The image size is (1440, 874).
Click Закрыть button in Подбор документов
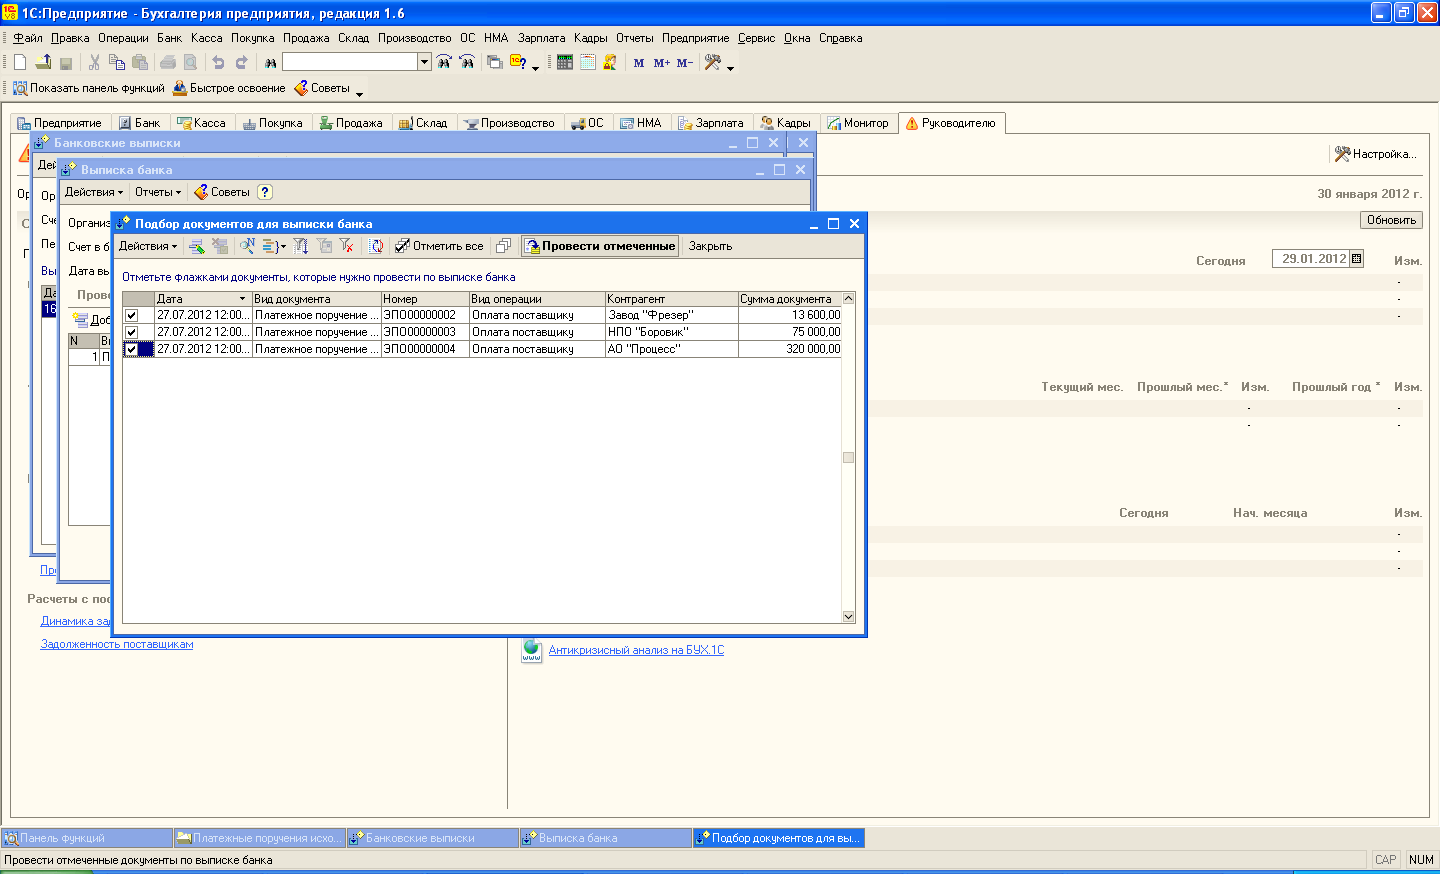point(710,246)
